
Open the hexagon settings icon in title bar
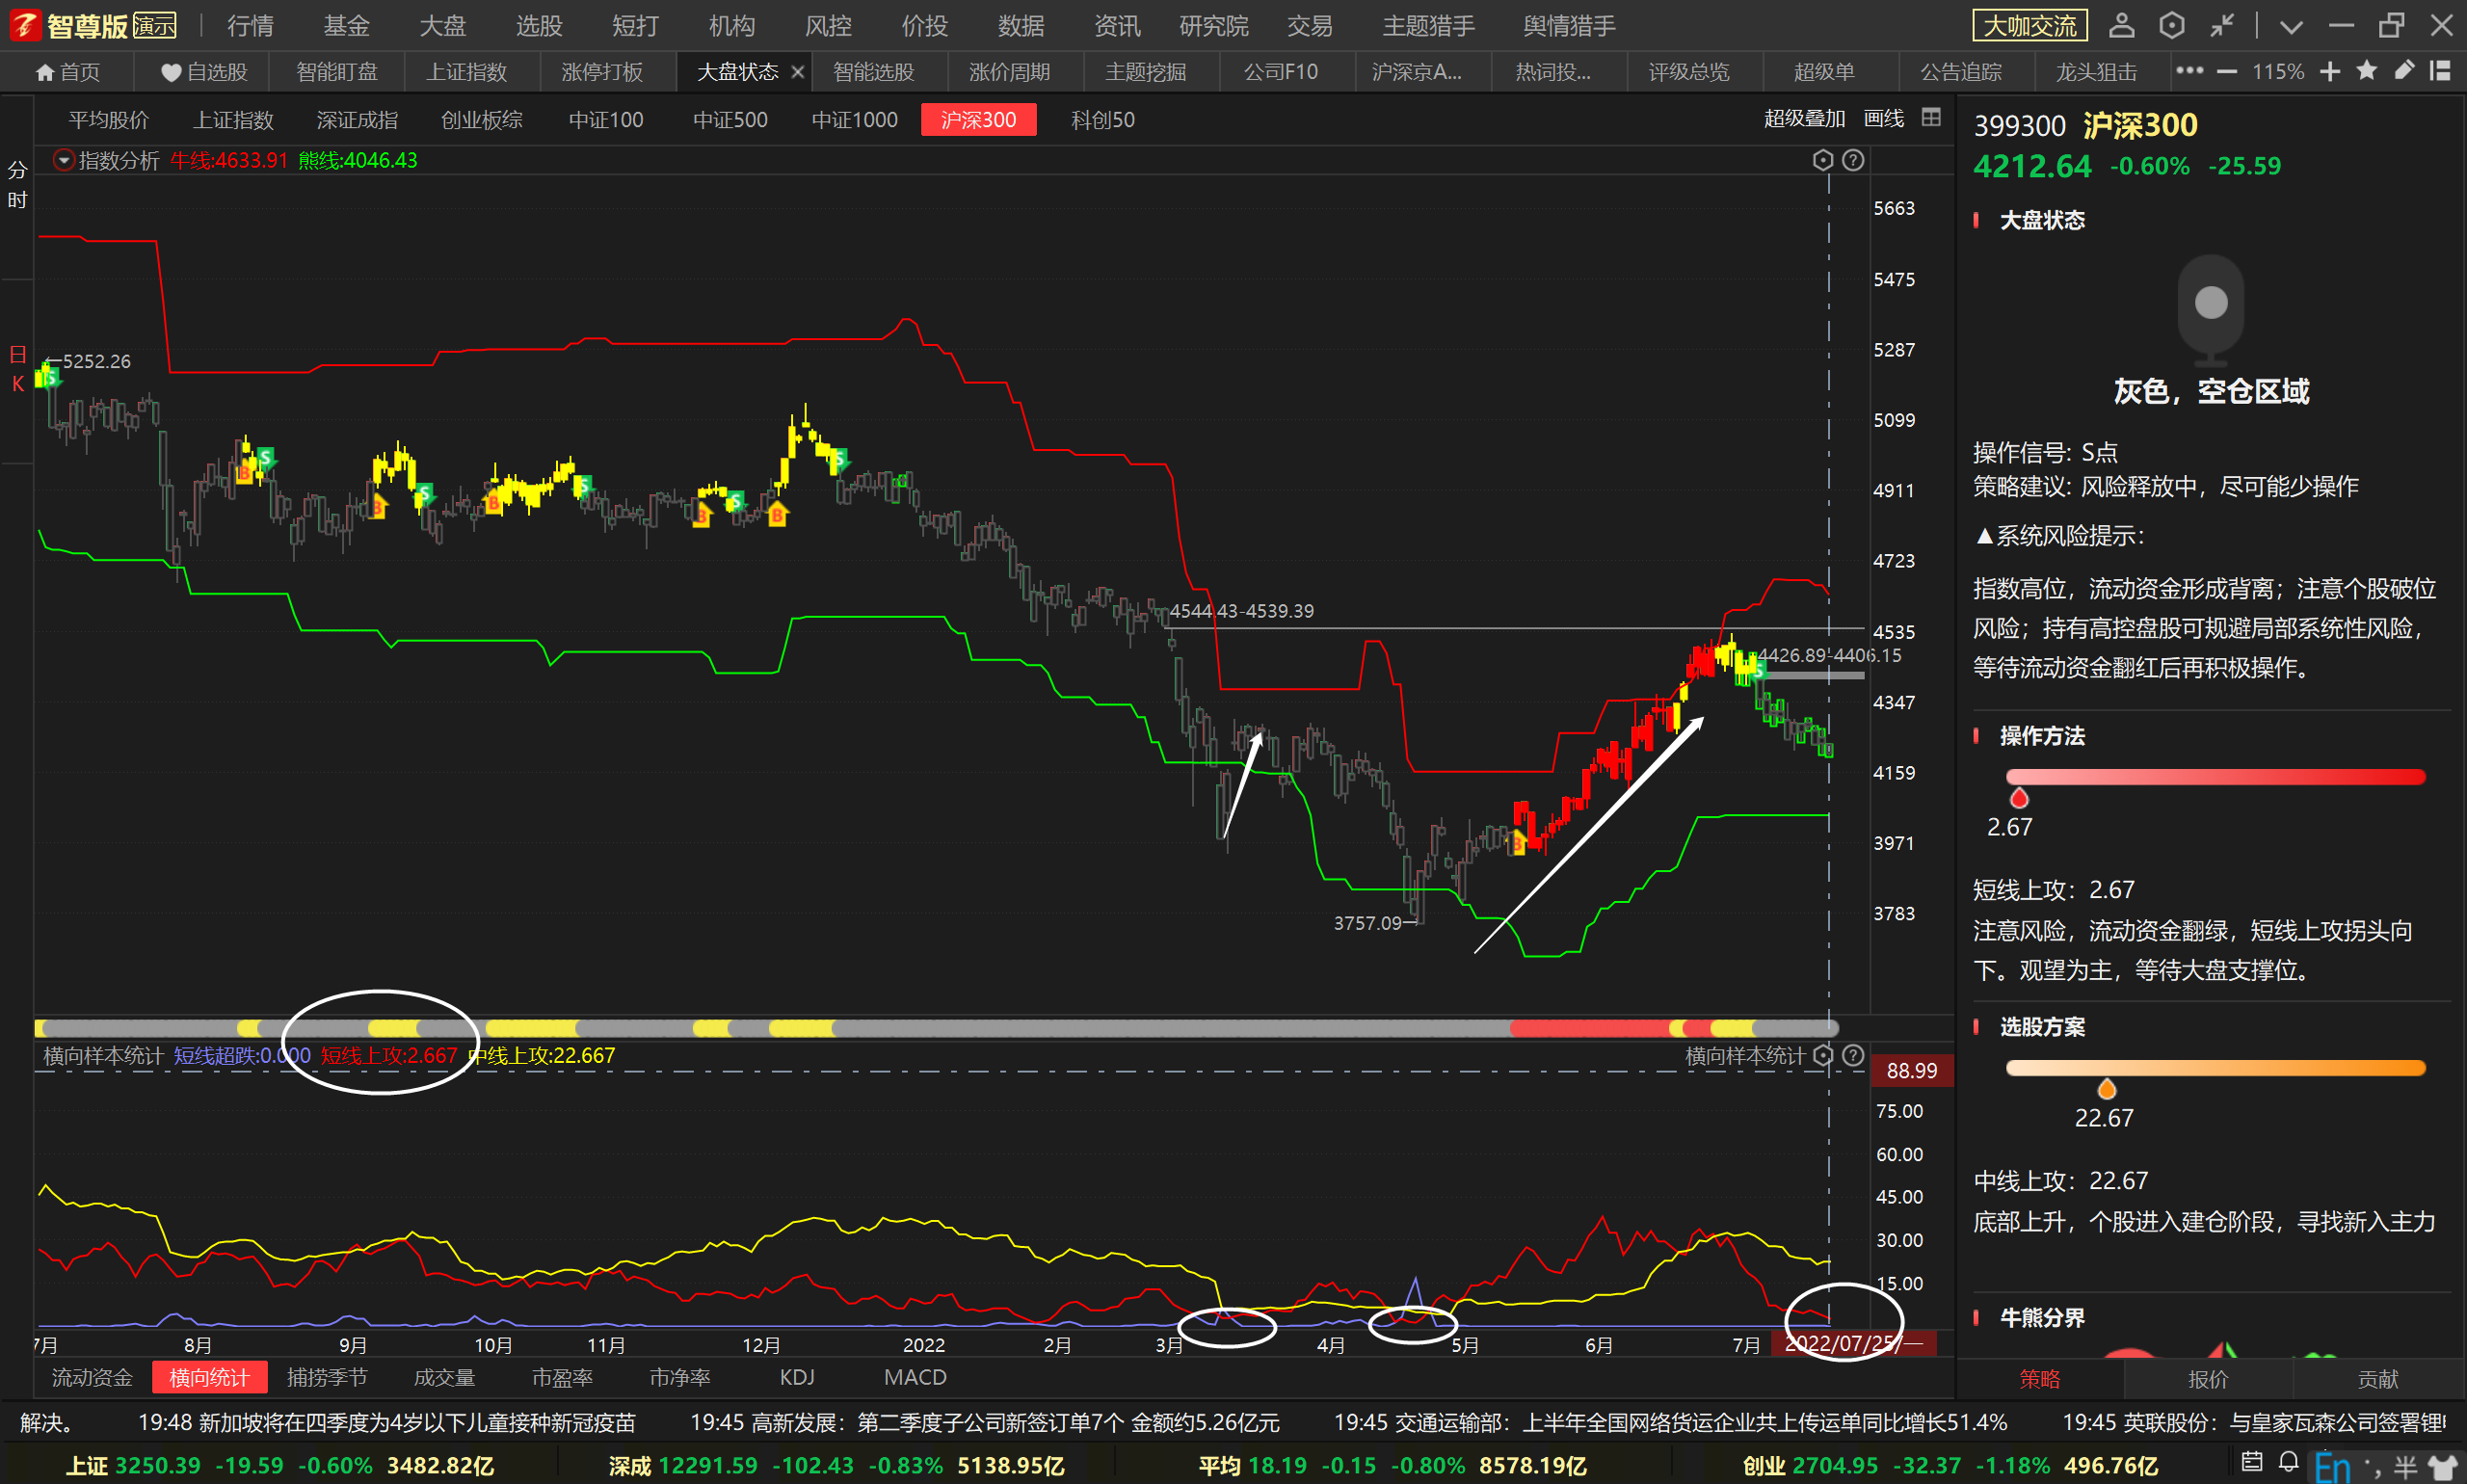(2171, 25)
